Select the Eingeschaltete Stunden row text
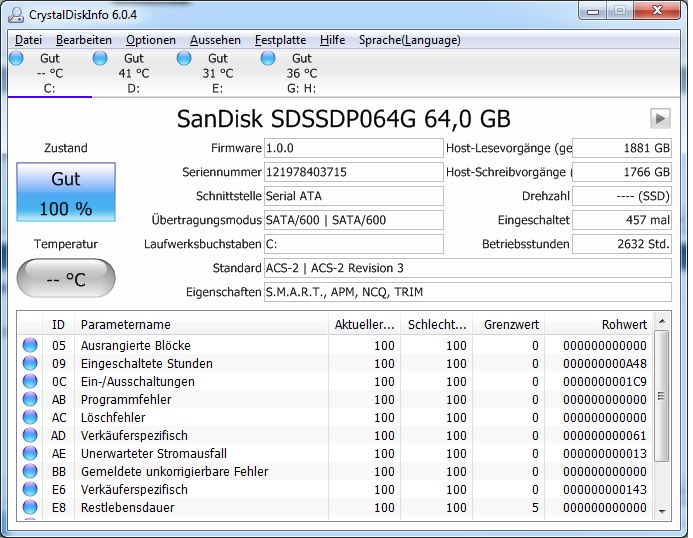 click(x=146, y=363)
